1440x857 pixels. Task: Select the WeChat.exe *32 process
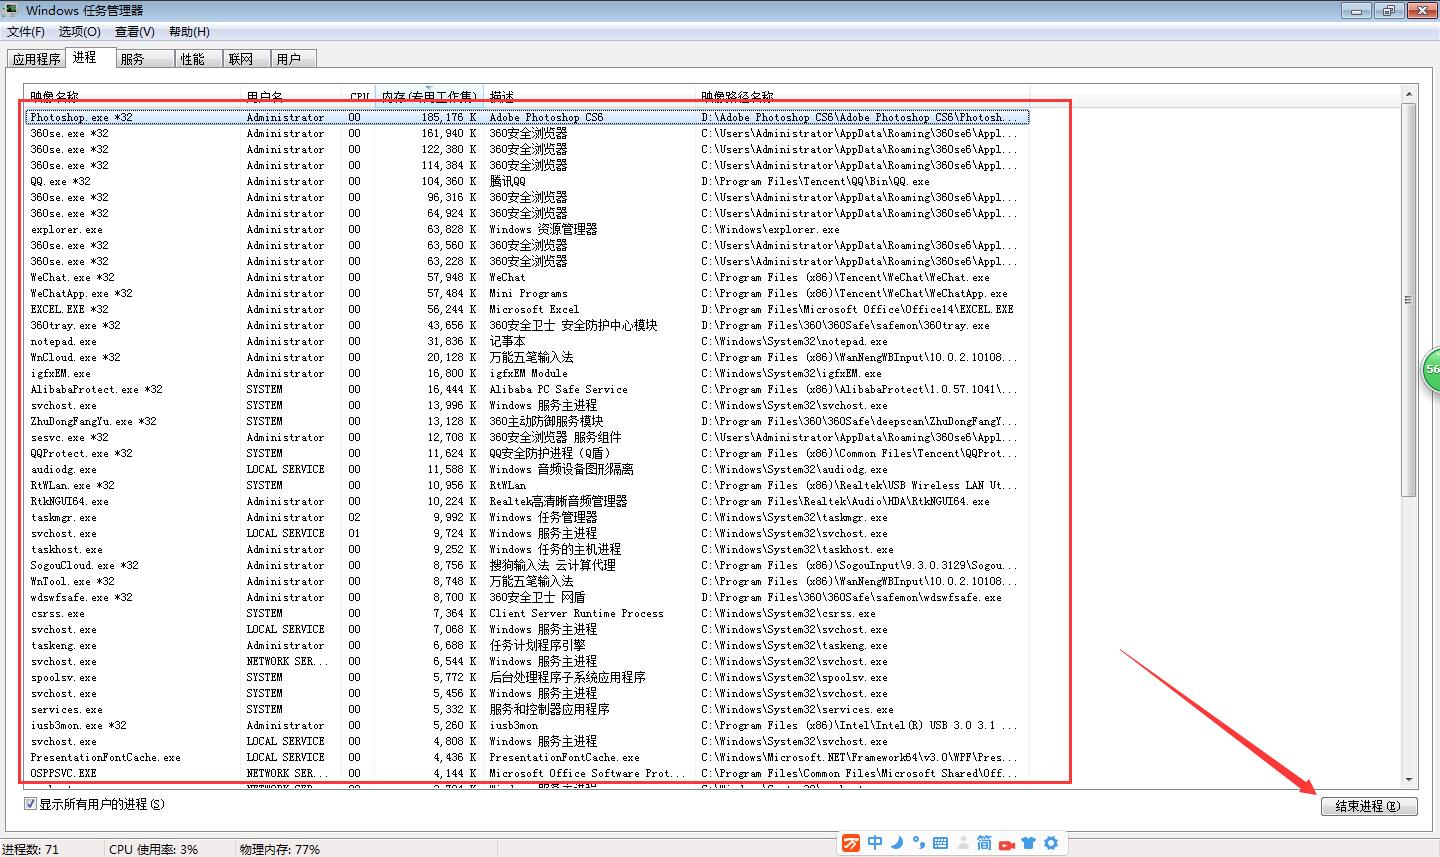pos(526,277)
